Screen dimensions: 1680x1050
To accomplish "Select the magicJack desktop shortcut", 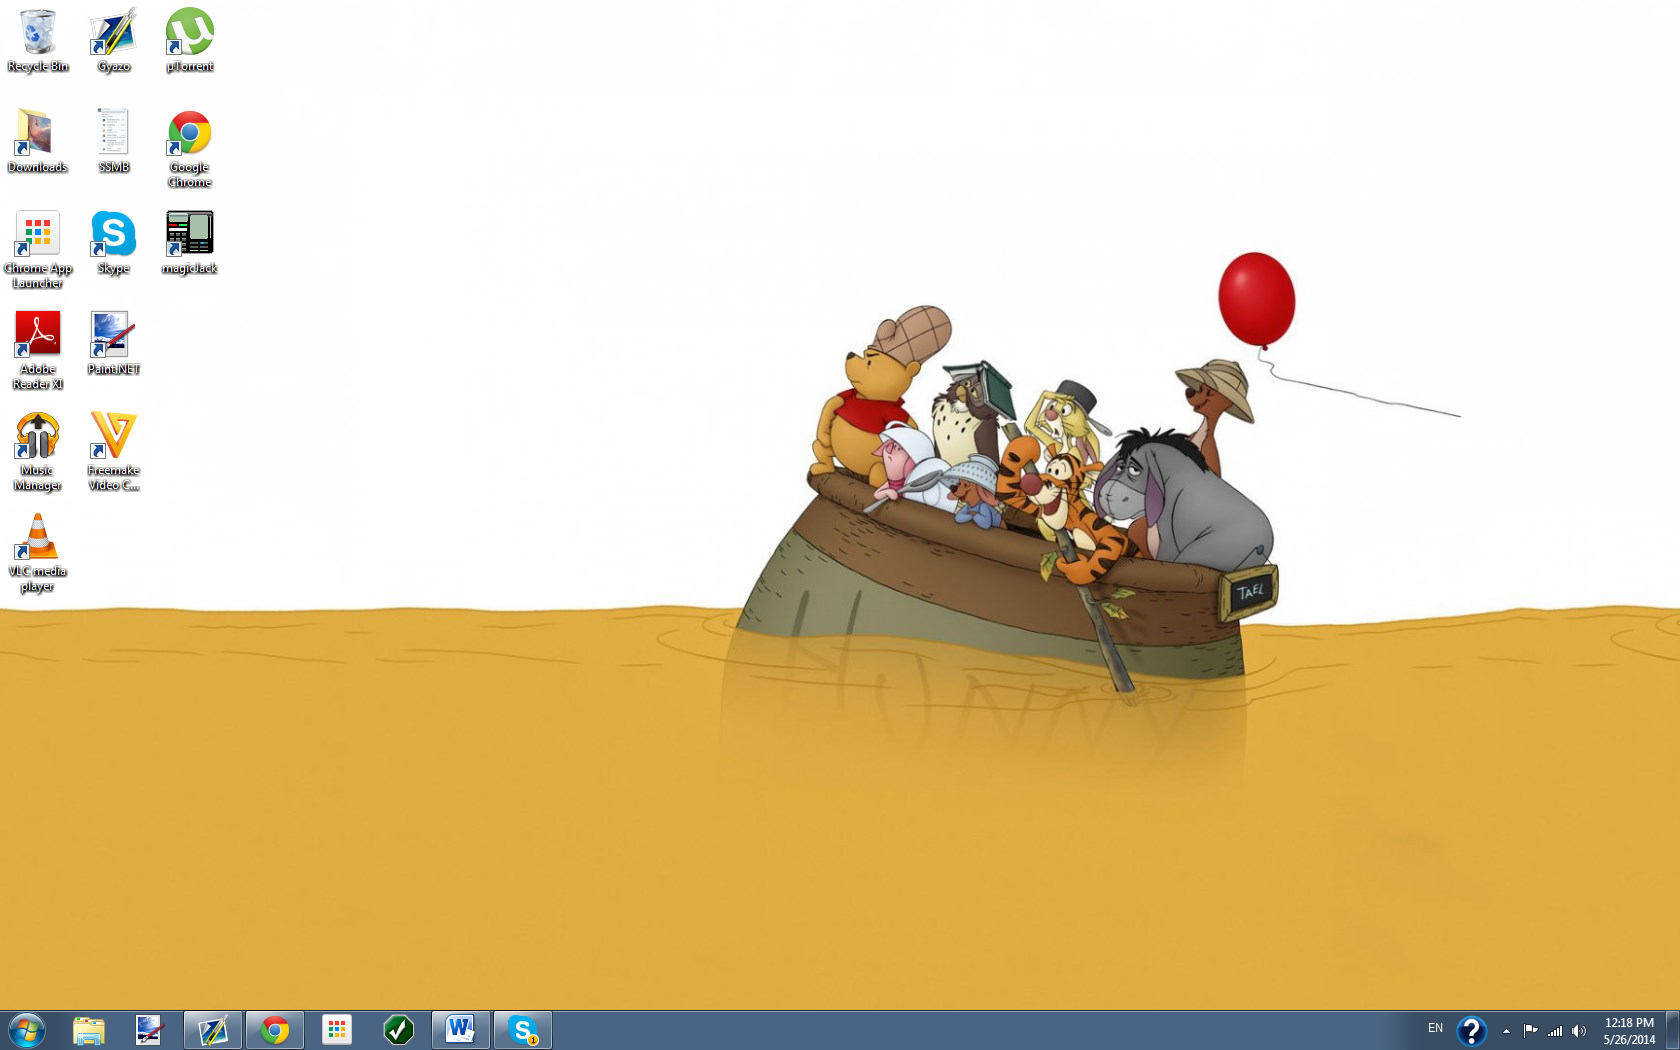I will (x=190, y=242).
